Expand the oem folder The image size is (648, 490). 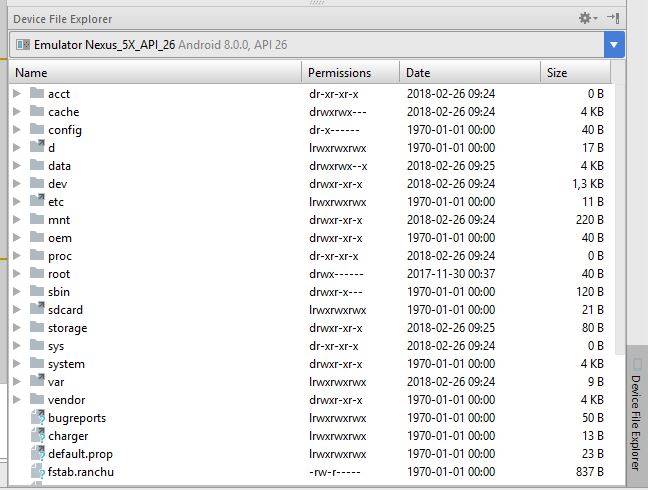point(17,238)
